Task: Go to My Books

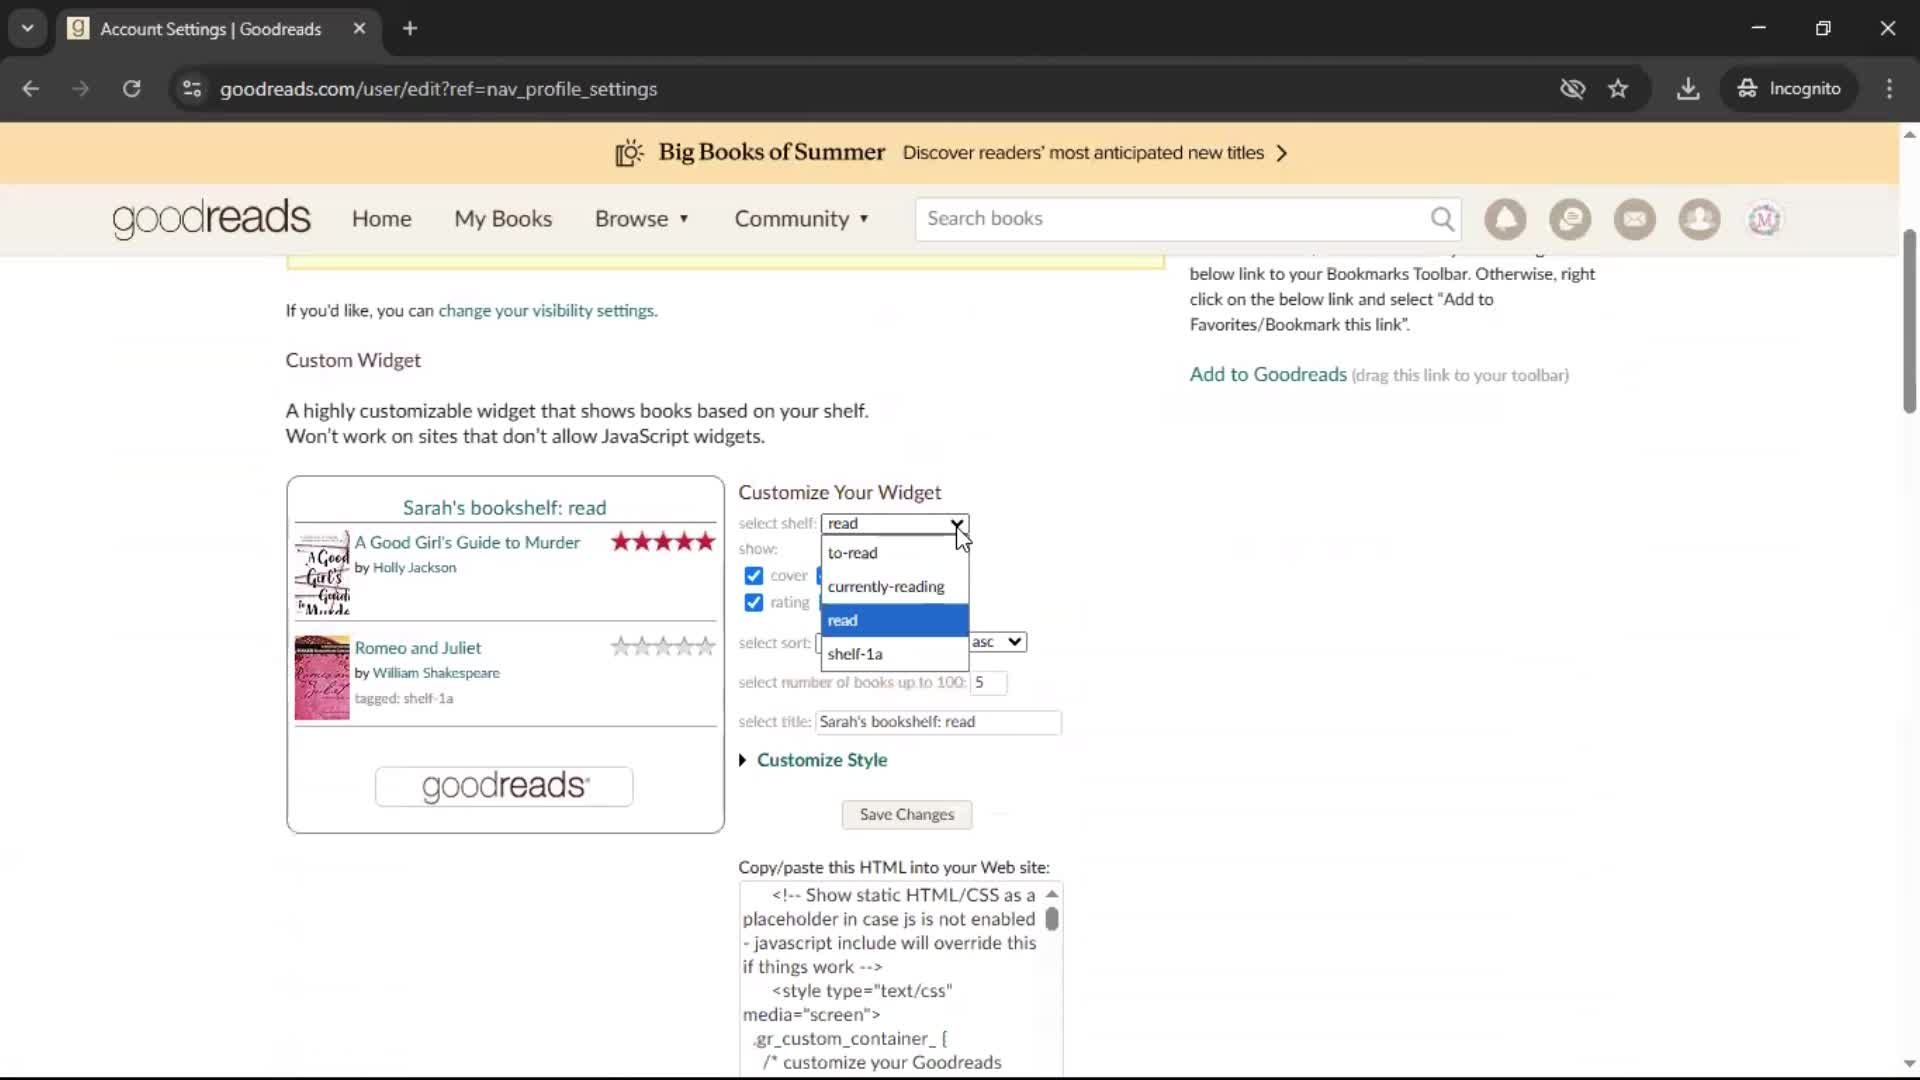Action: point(503,219)
